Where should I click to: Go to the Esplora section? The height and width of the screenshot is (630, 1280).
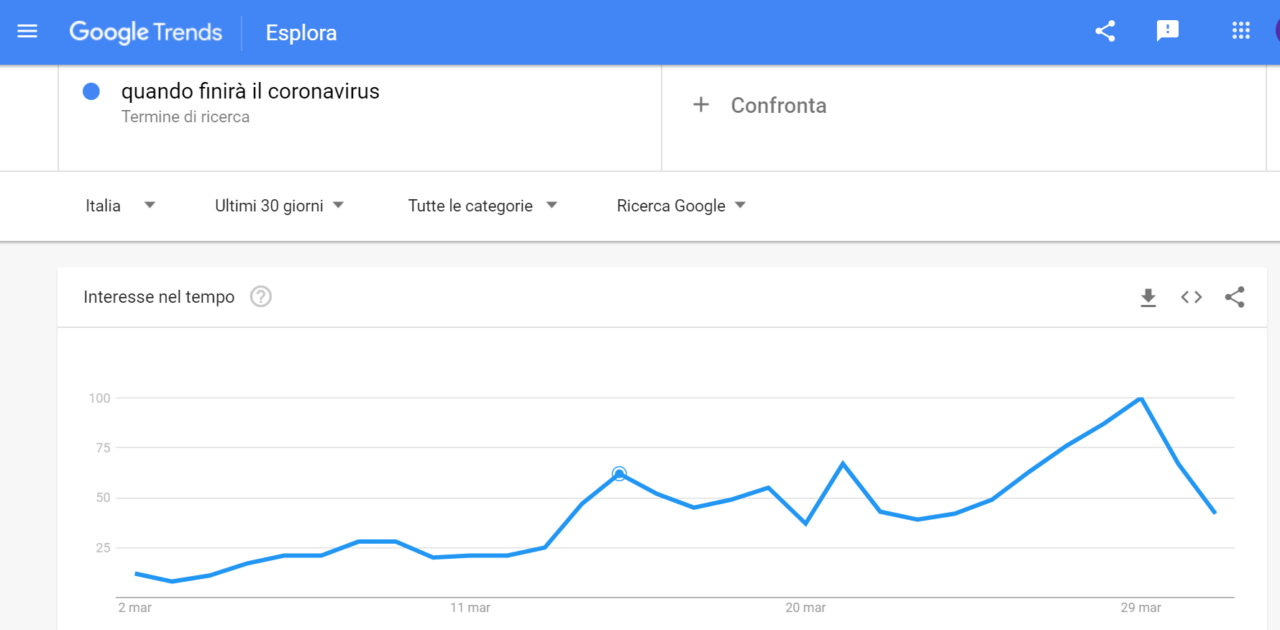(301, 33)
